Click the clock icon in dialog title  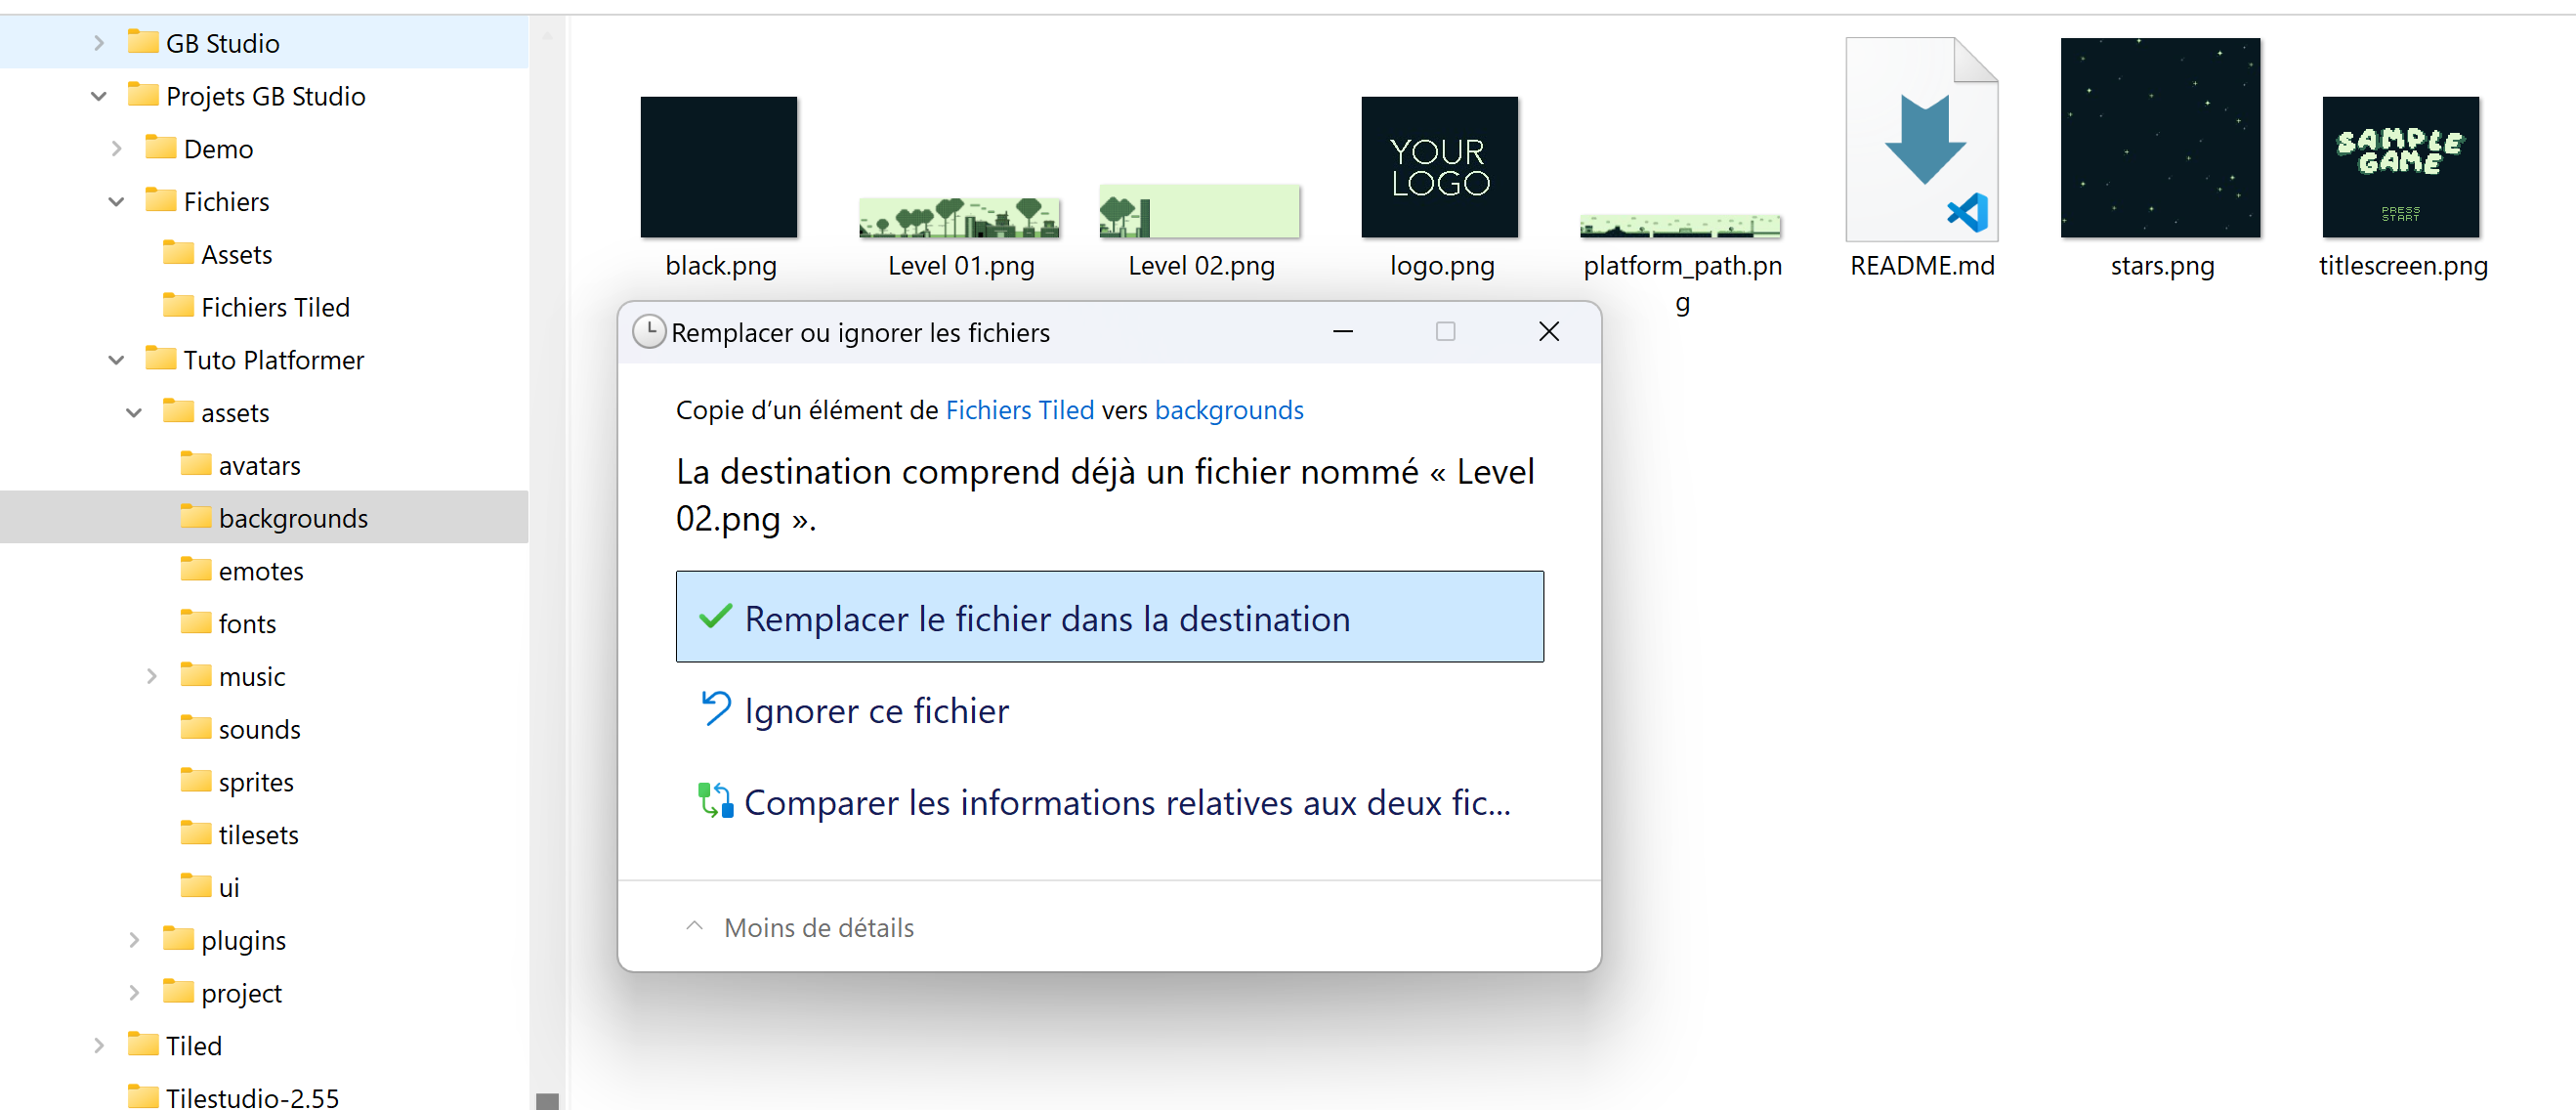tap(649, 332)
